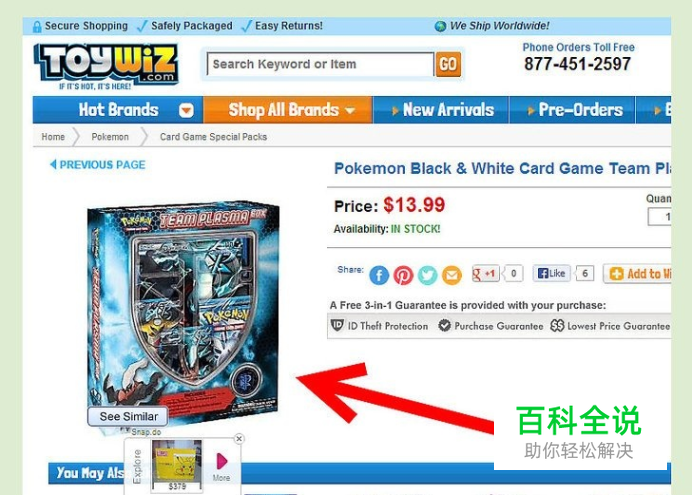Screen dimensions: 692x495
Task: Focus the Search Keyword or Item field
Action: pos(321,64)
